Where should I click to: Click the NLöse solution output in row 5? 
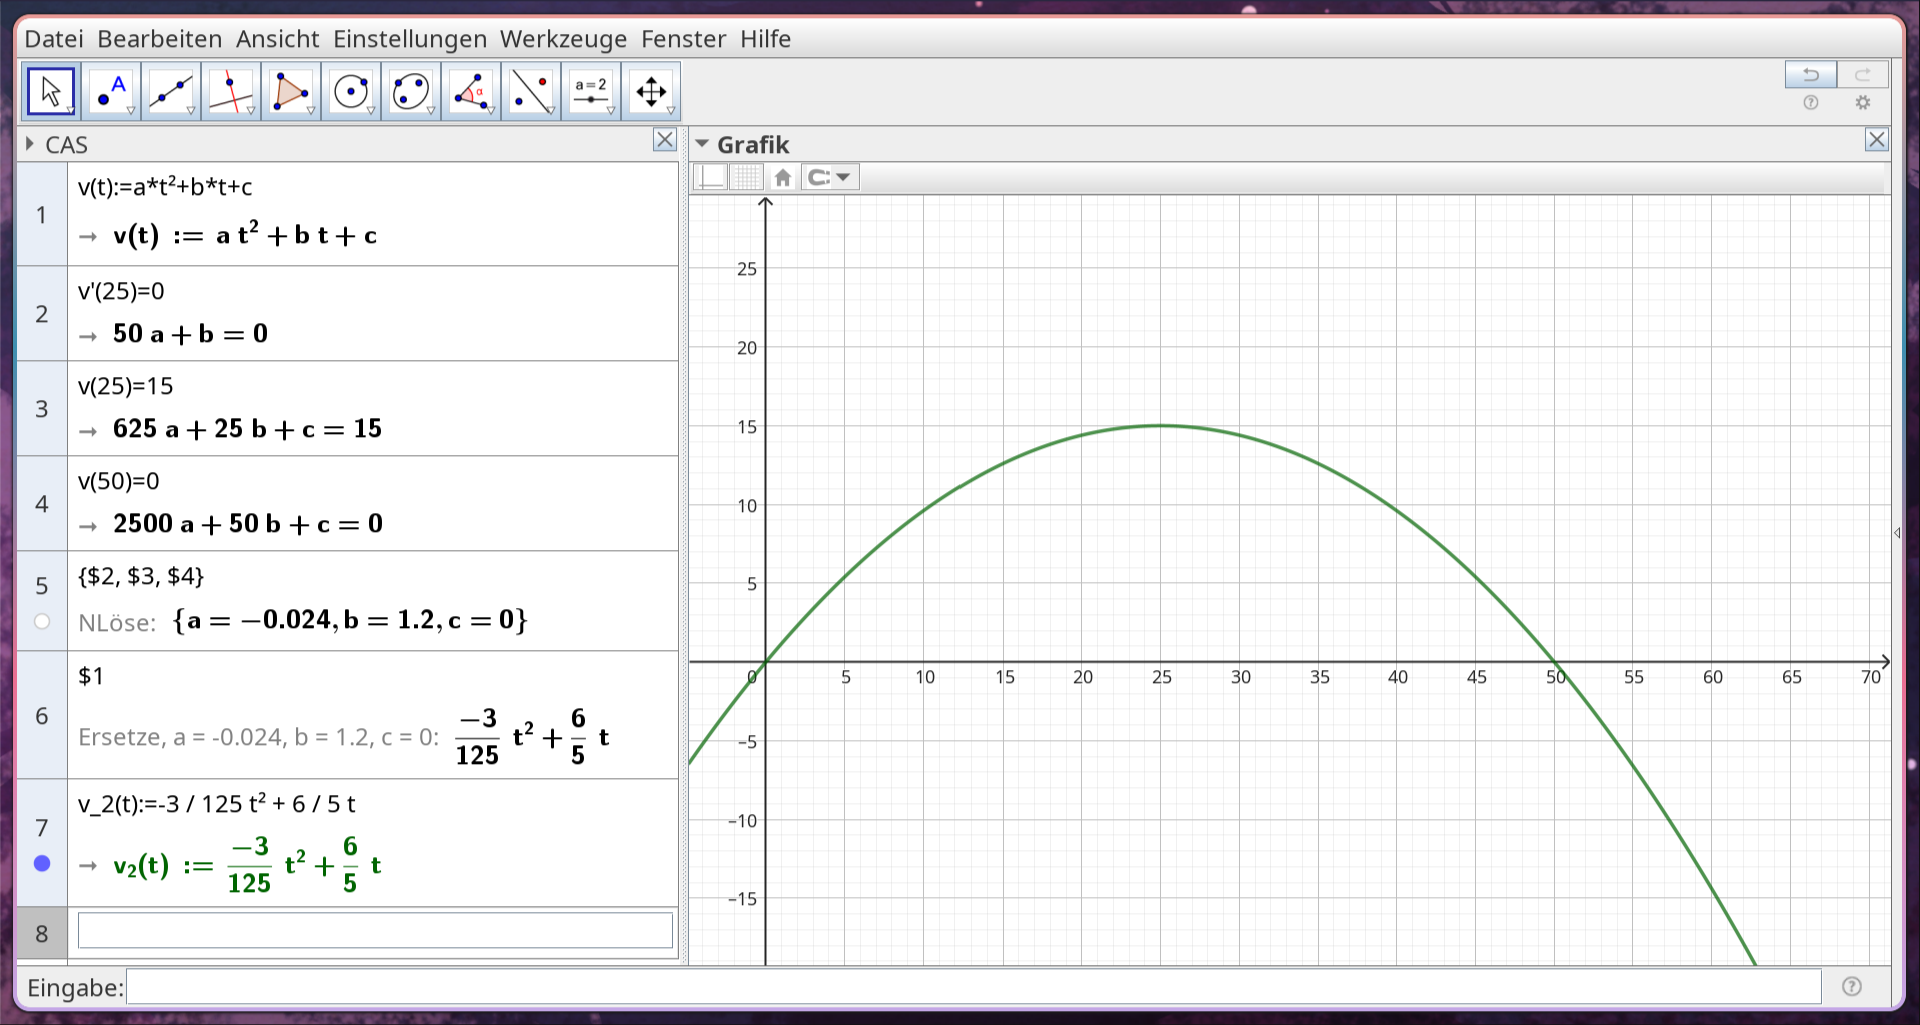350,621
